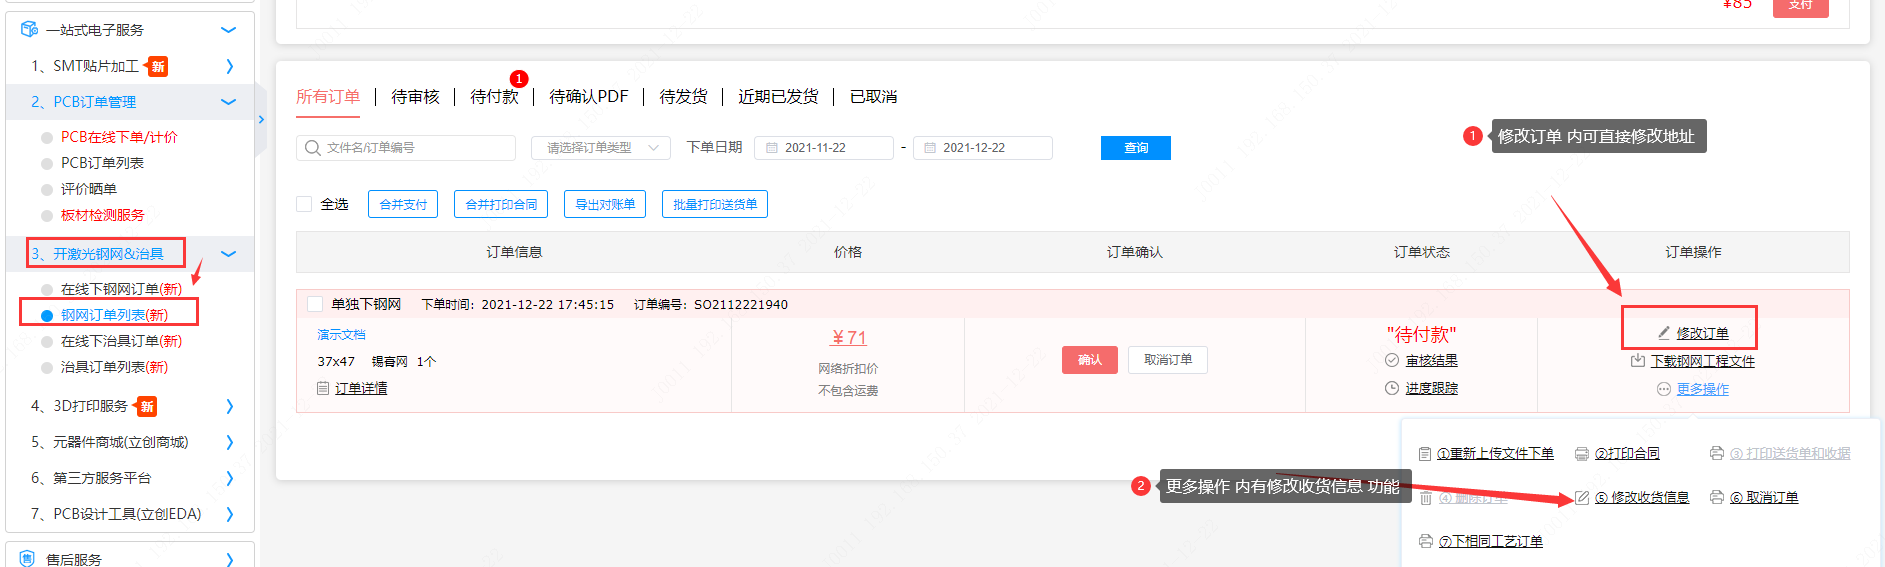Click the magnifier icon in search box
This screenshot has height=567, width=1885.
[x=313, y=148]
